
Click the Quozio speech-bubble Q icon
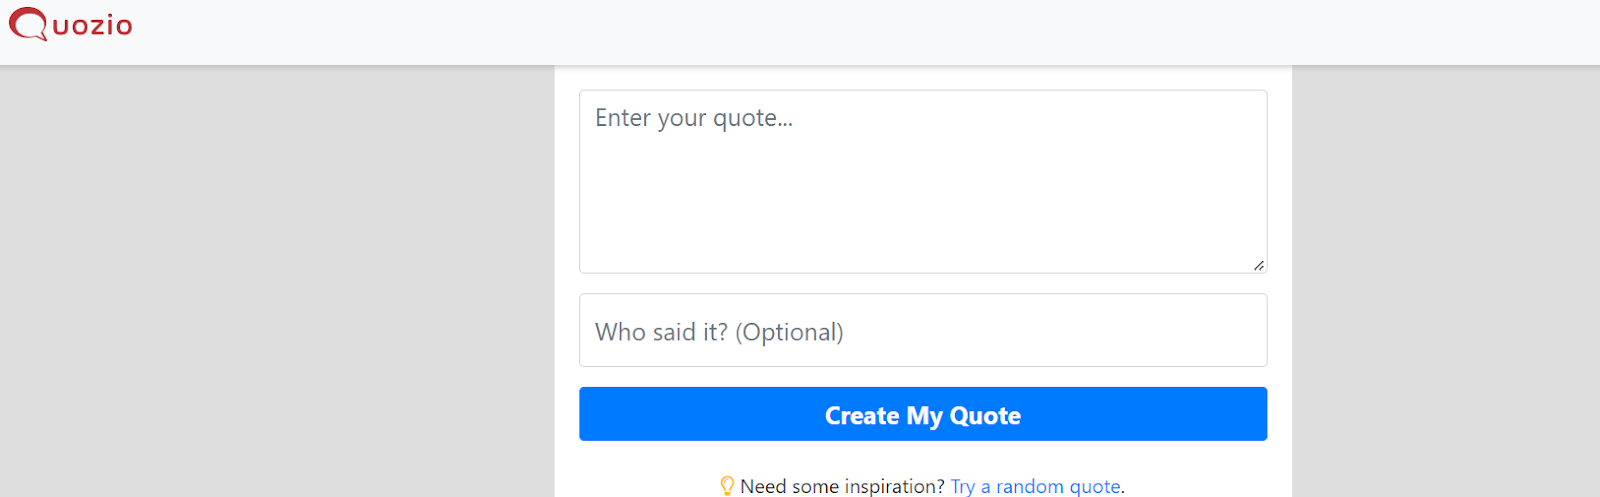(28, 24)
